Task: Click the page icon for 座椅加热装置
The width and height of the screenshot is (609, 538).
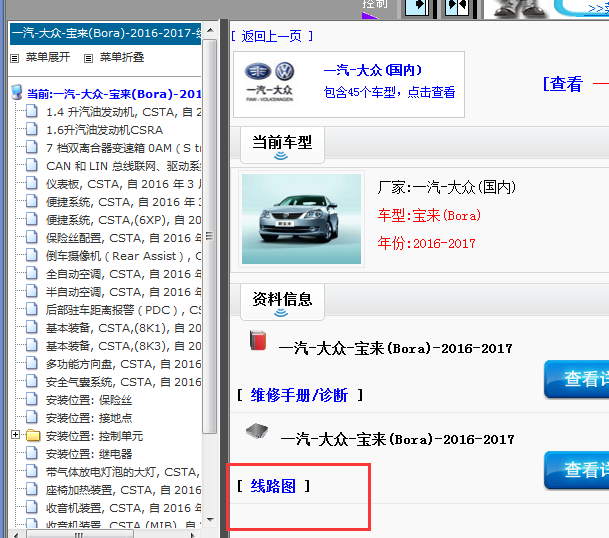Action: coord(32,489)
